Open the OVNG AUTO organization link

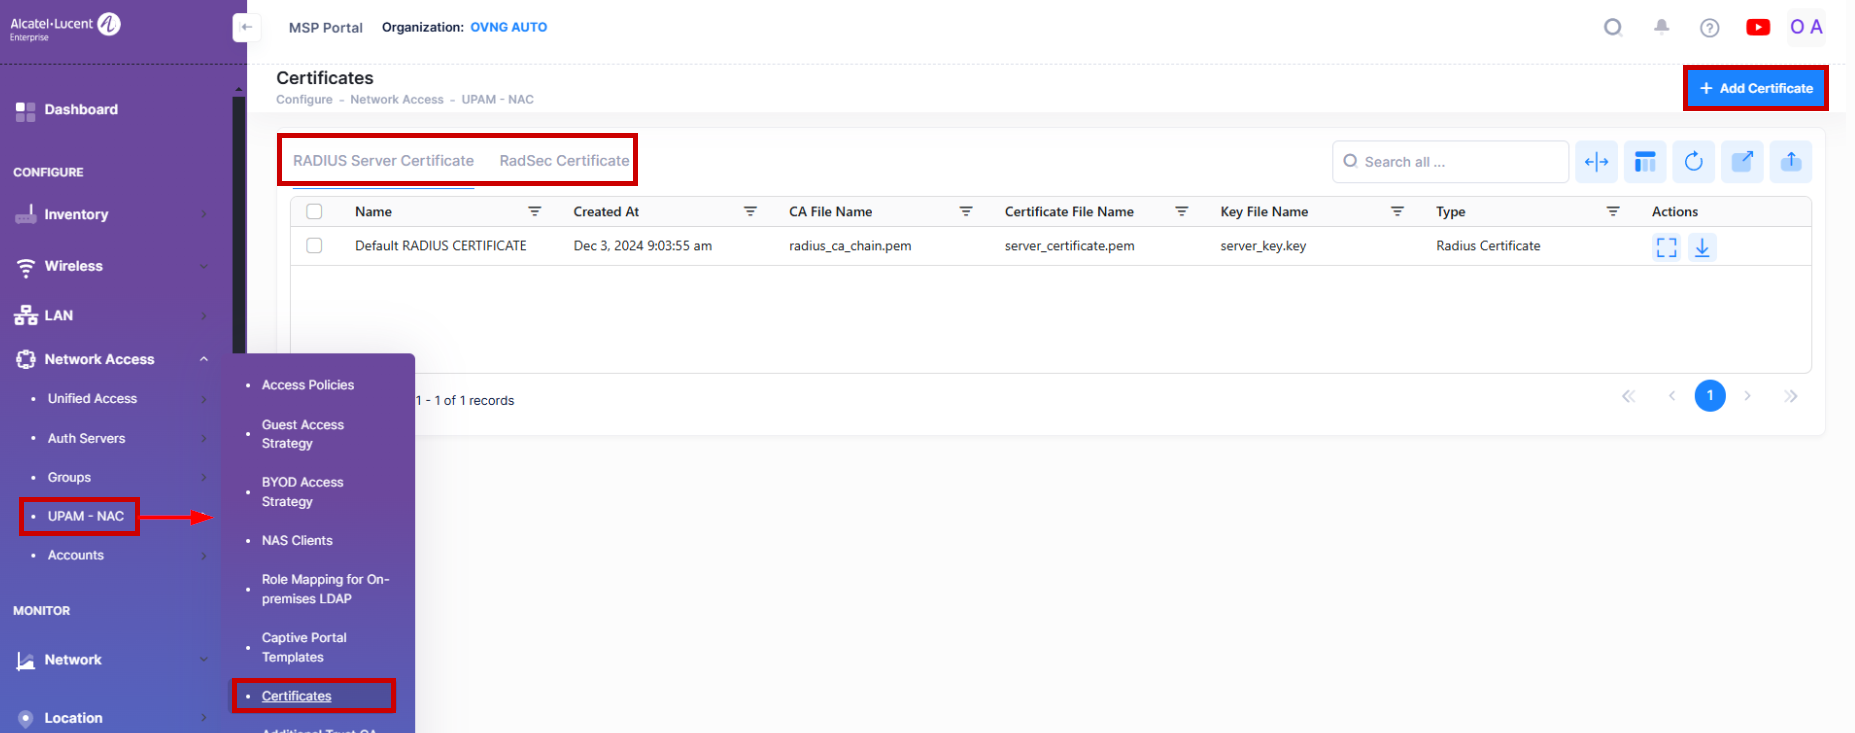pos(508,27)
